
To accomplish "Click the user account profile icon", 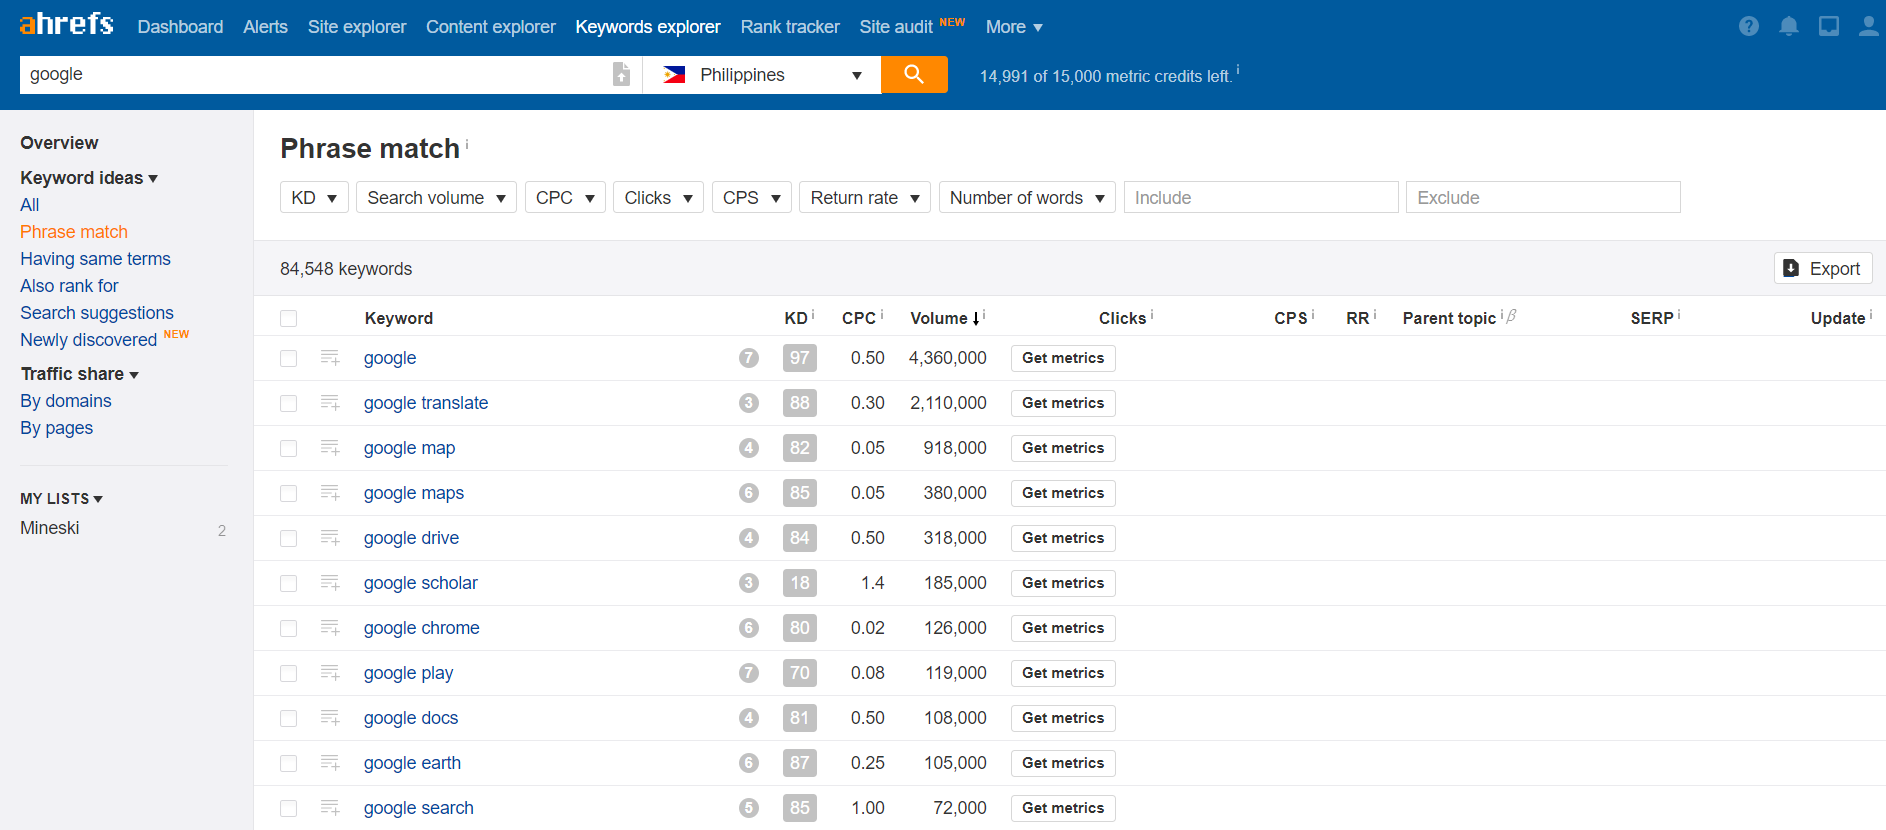I will tap(1867, 27).
